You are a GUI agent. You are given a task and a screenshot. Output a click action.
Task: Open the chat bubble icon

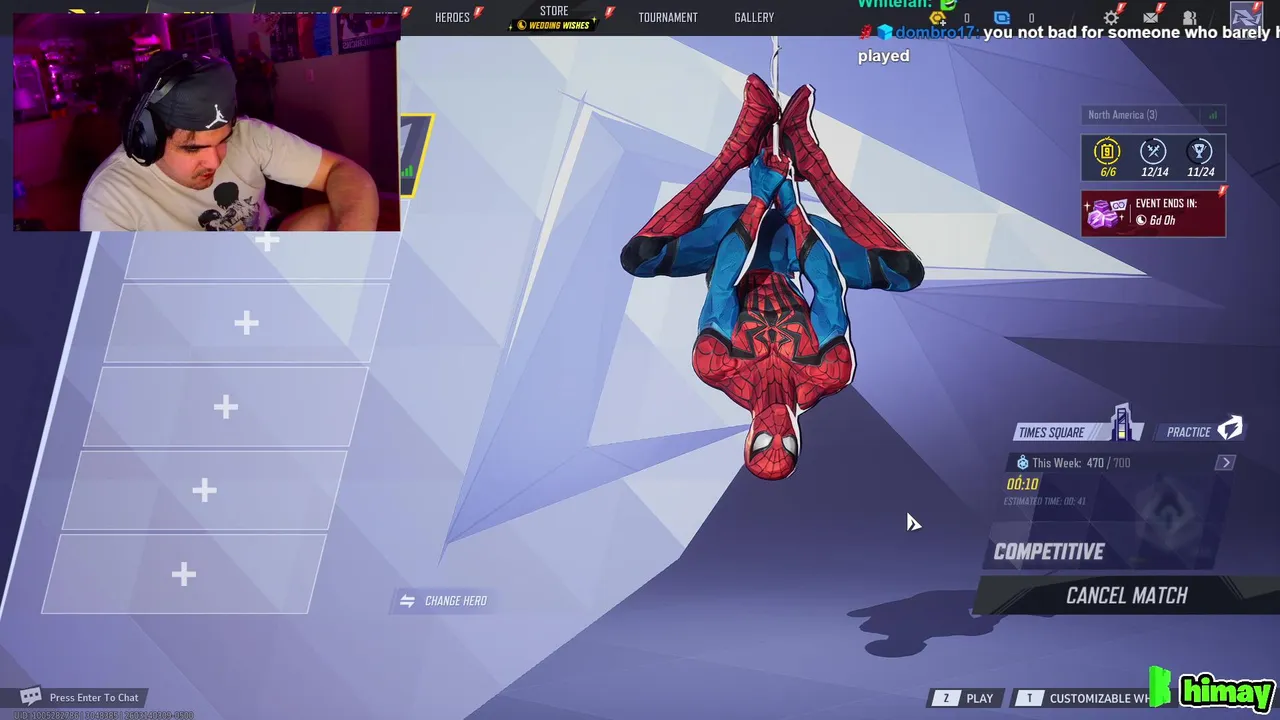[x=31, y=696]
